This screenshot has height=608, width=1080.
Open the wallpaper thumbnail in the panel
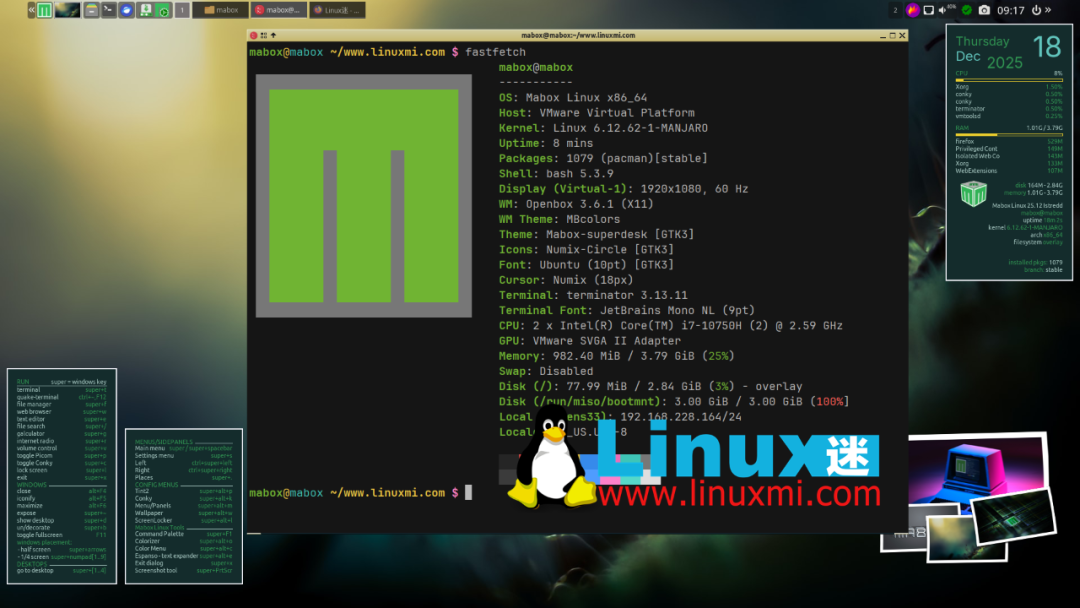(68, 10)
